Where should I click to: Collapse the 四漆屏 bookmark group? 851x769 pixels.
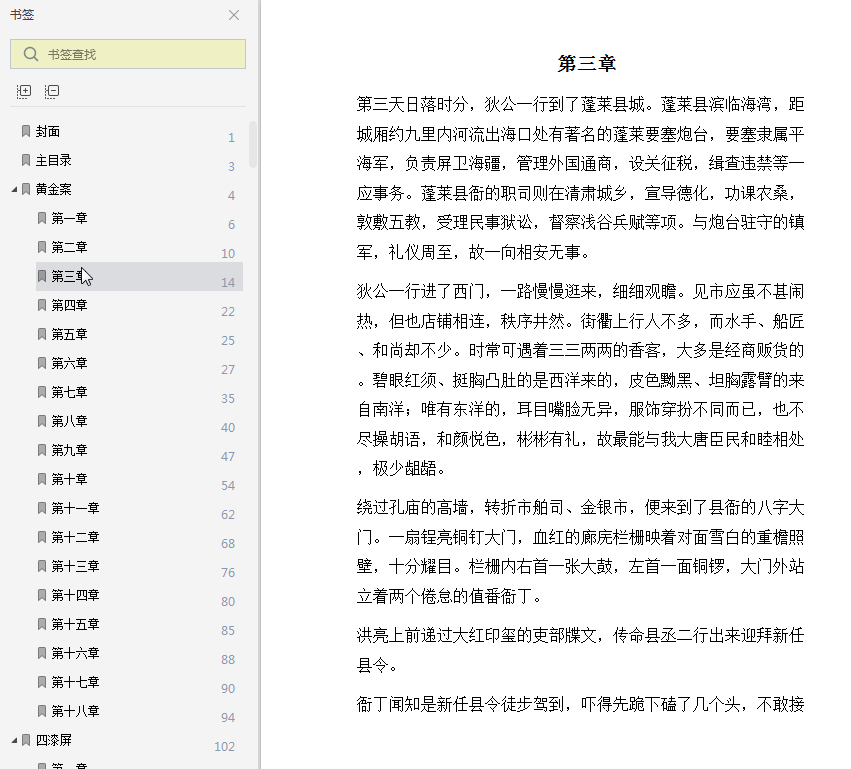(14, 740)
